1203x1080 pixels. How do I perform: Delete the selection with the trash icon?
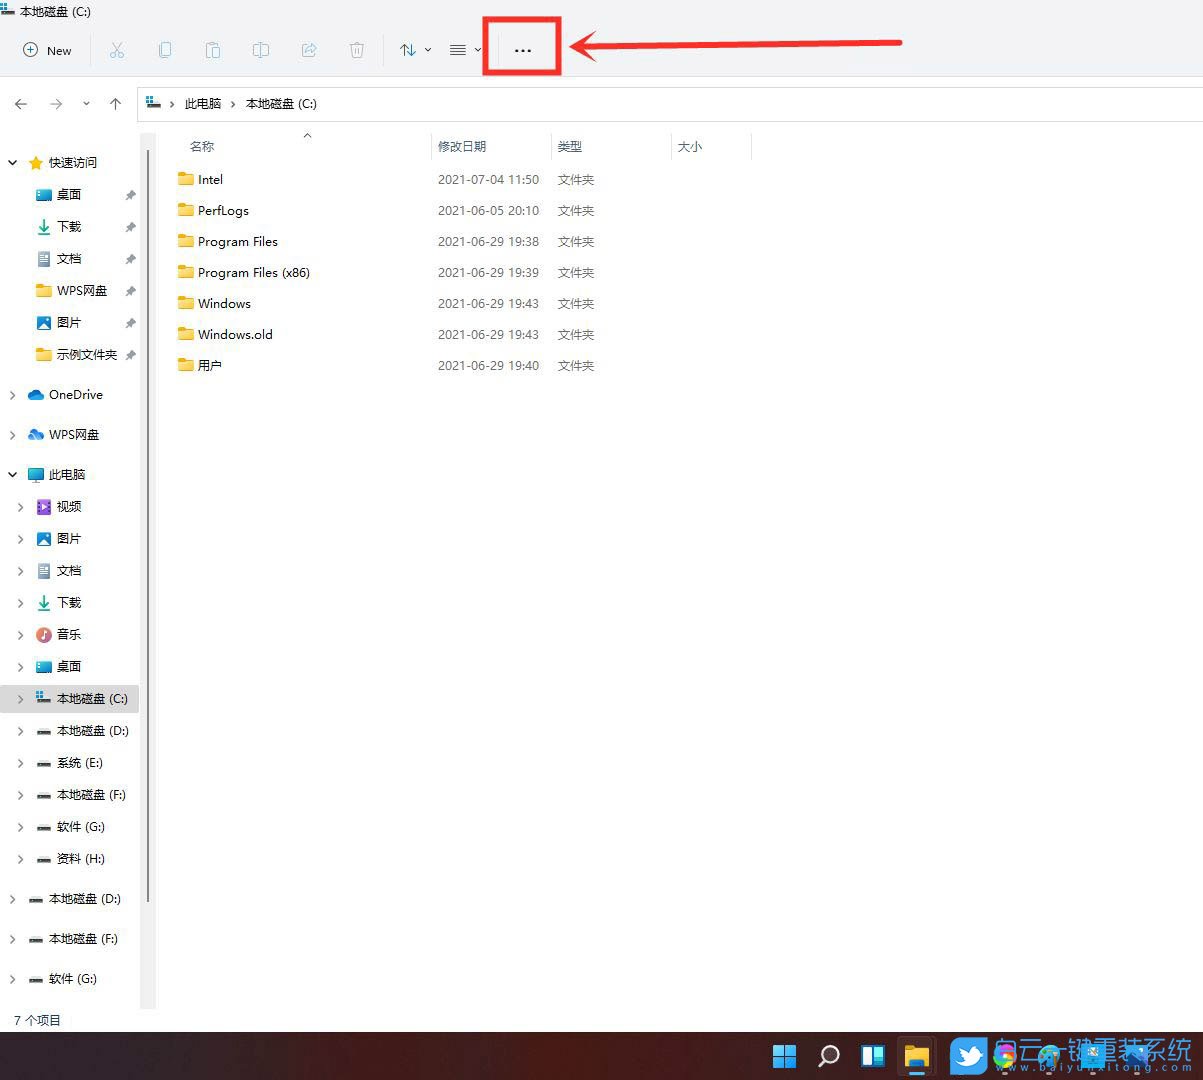pos(357,50)
